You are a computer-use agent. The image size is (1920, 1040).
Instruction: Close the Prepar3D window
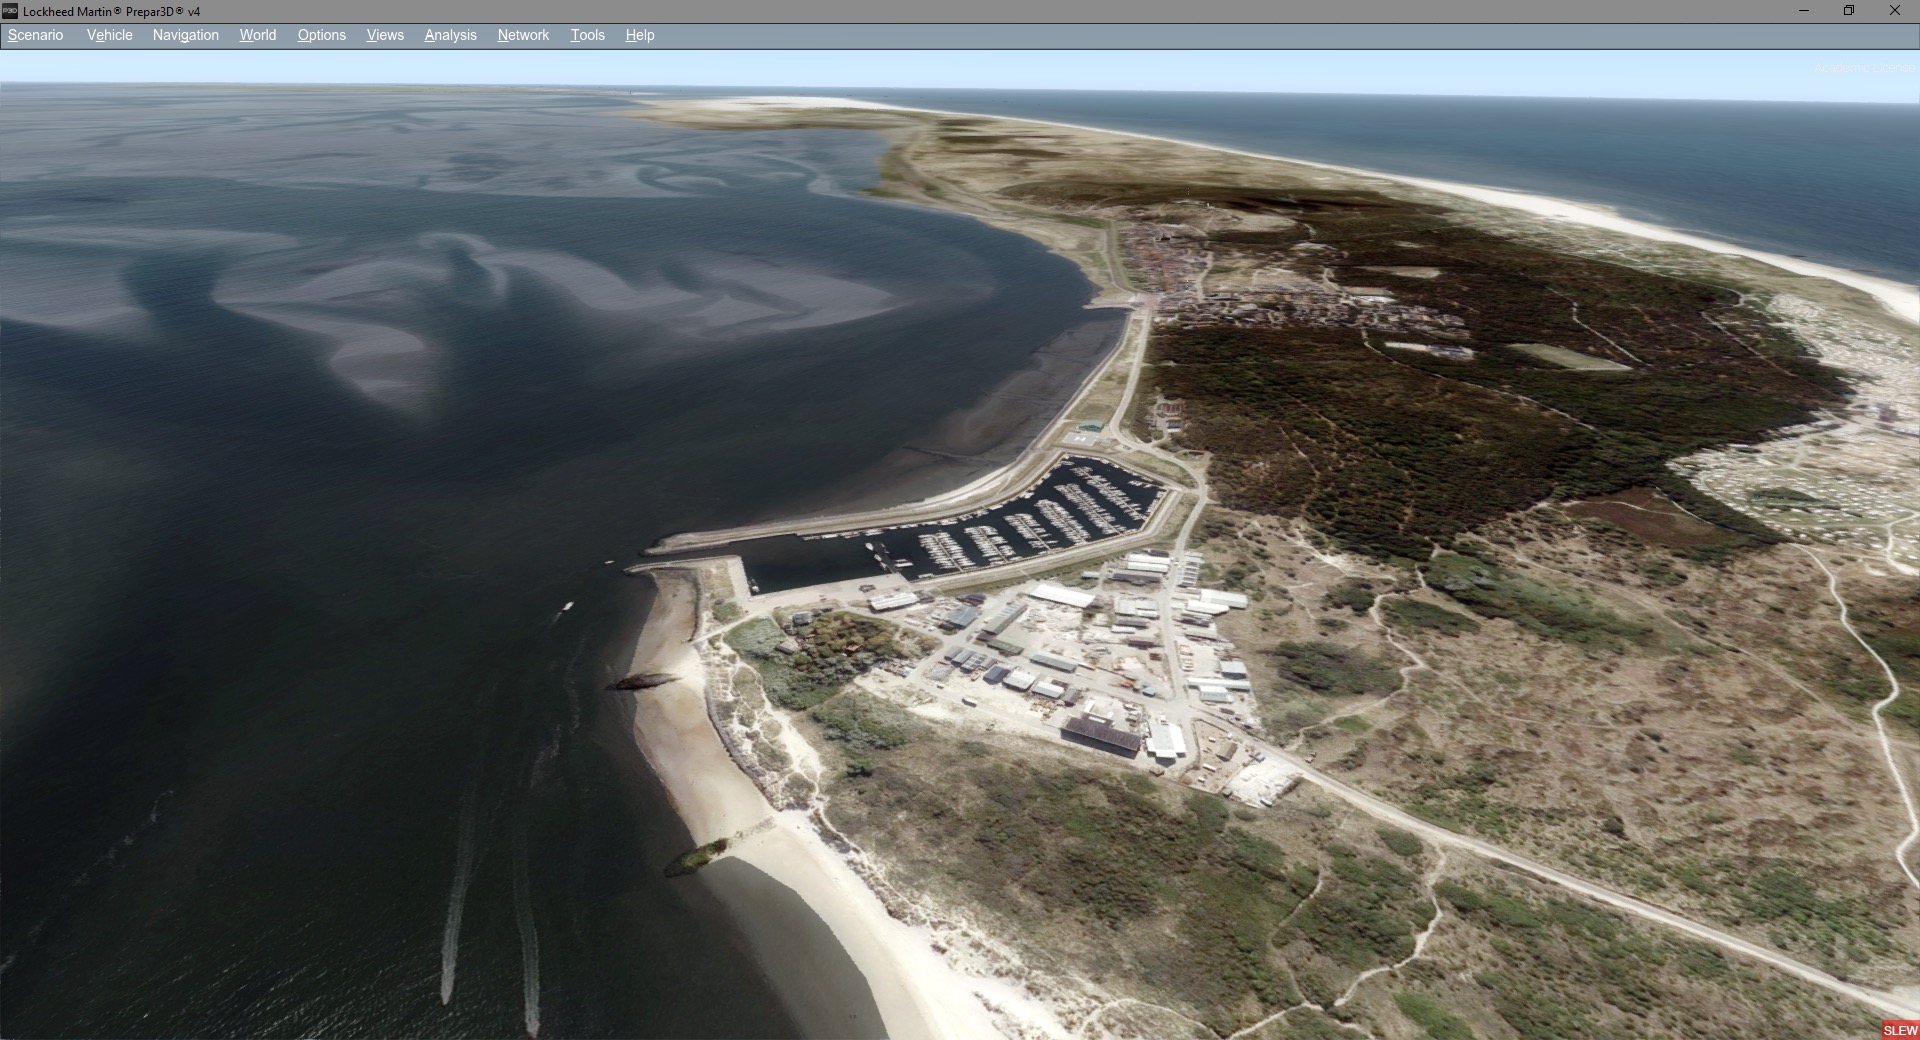(1895, 11)
